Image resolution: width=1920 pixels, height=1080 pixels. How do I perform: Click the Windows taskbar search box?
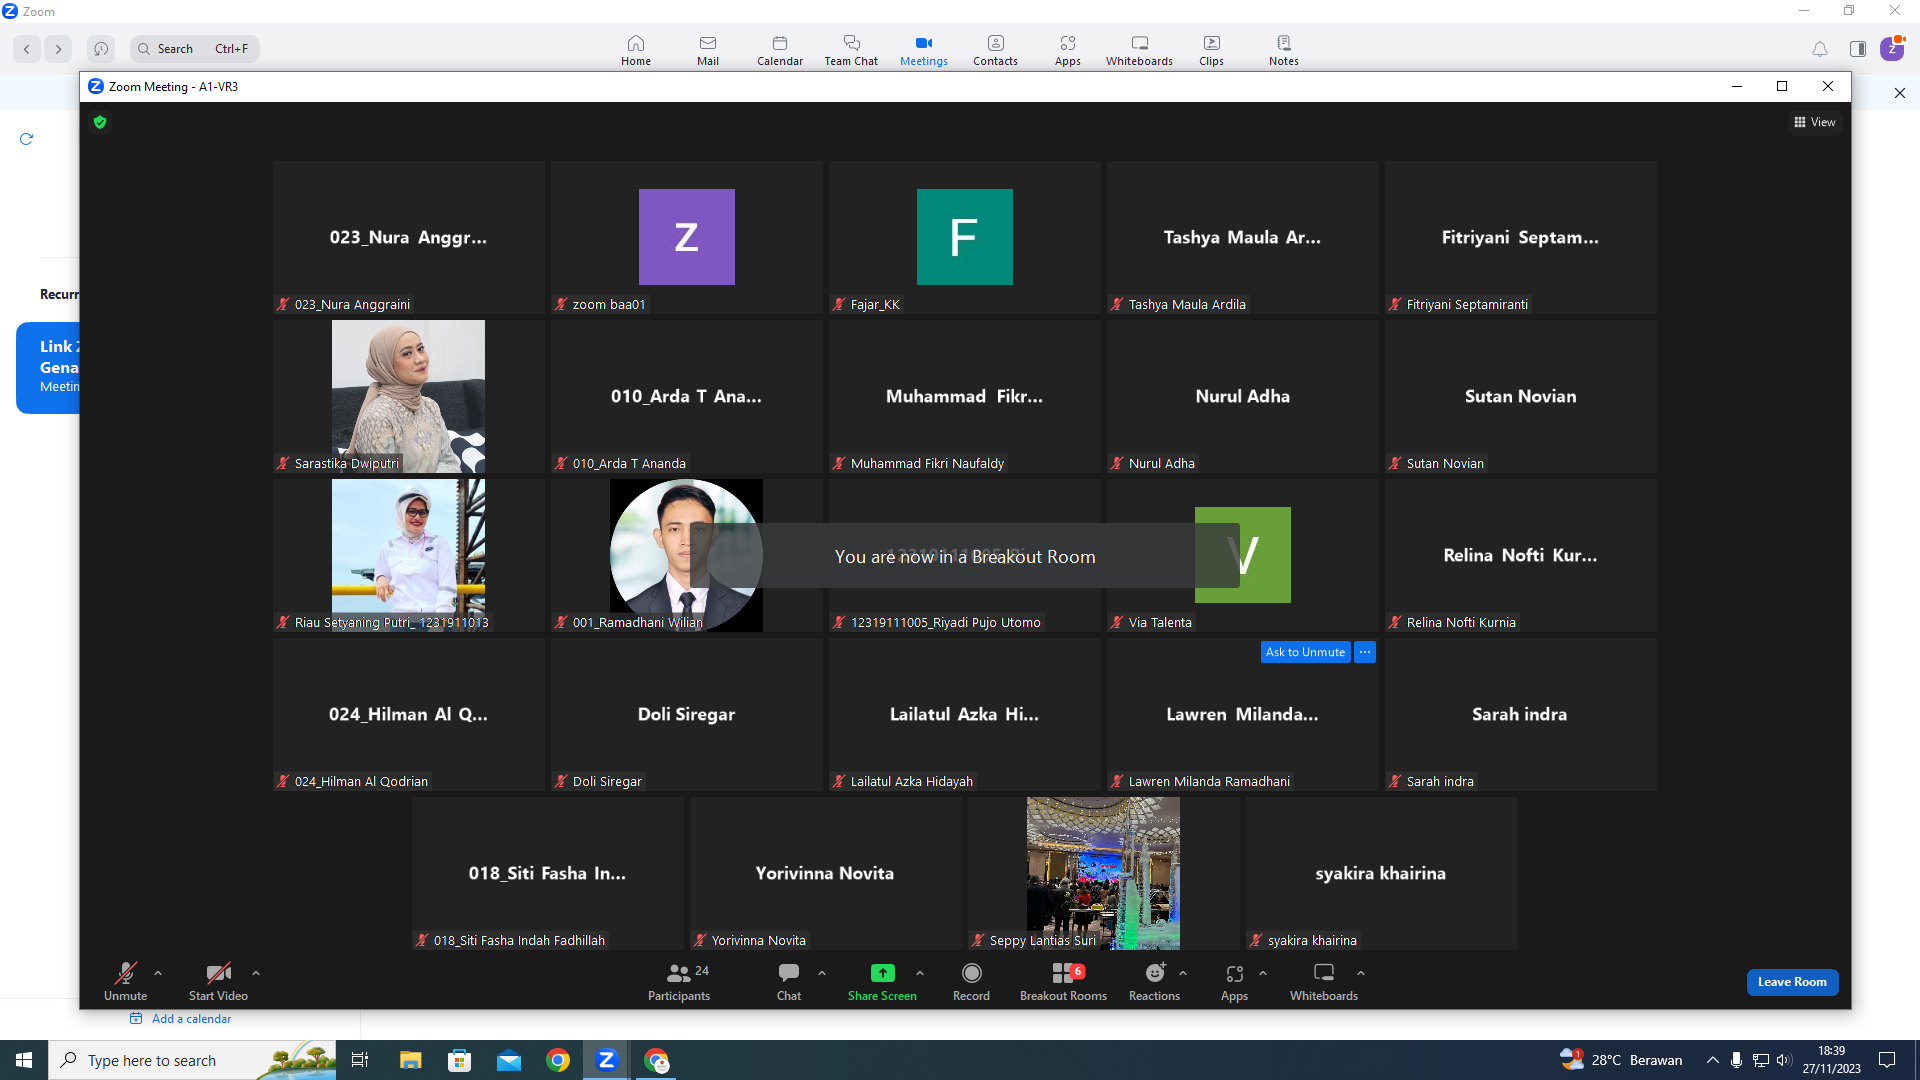pyautogui.click(x=190, y=1060)
